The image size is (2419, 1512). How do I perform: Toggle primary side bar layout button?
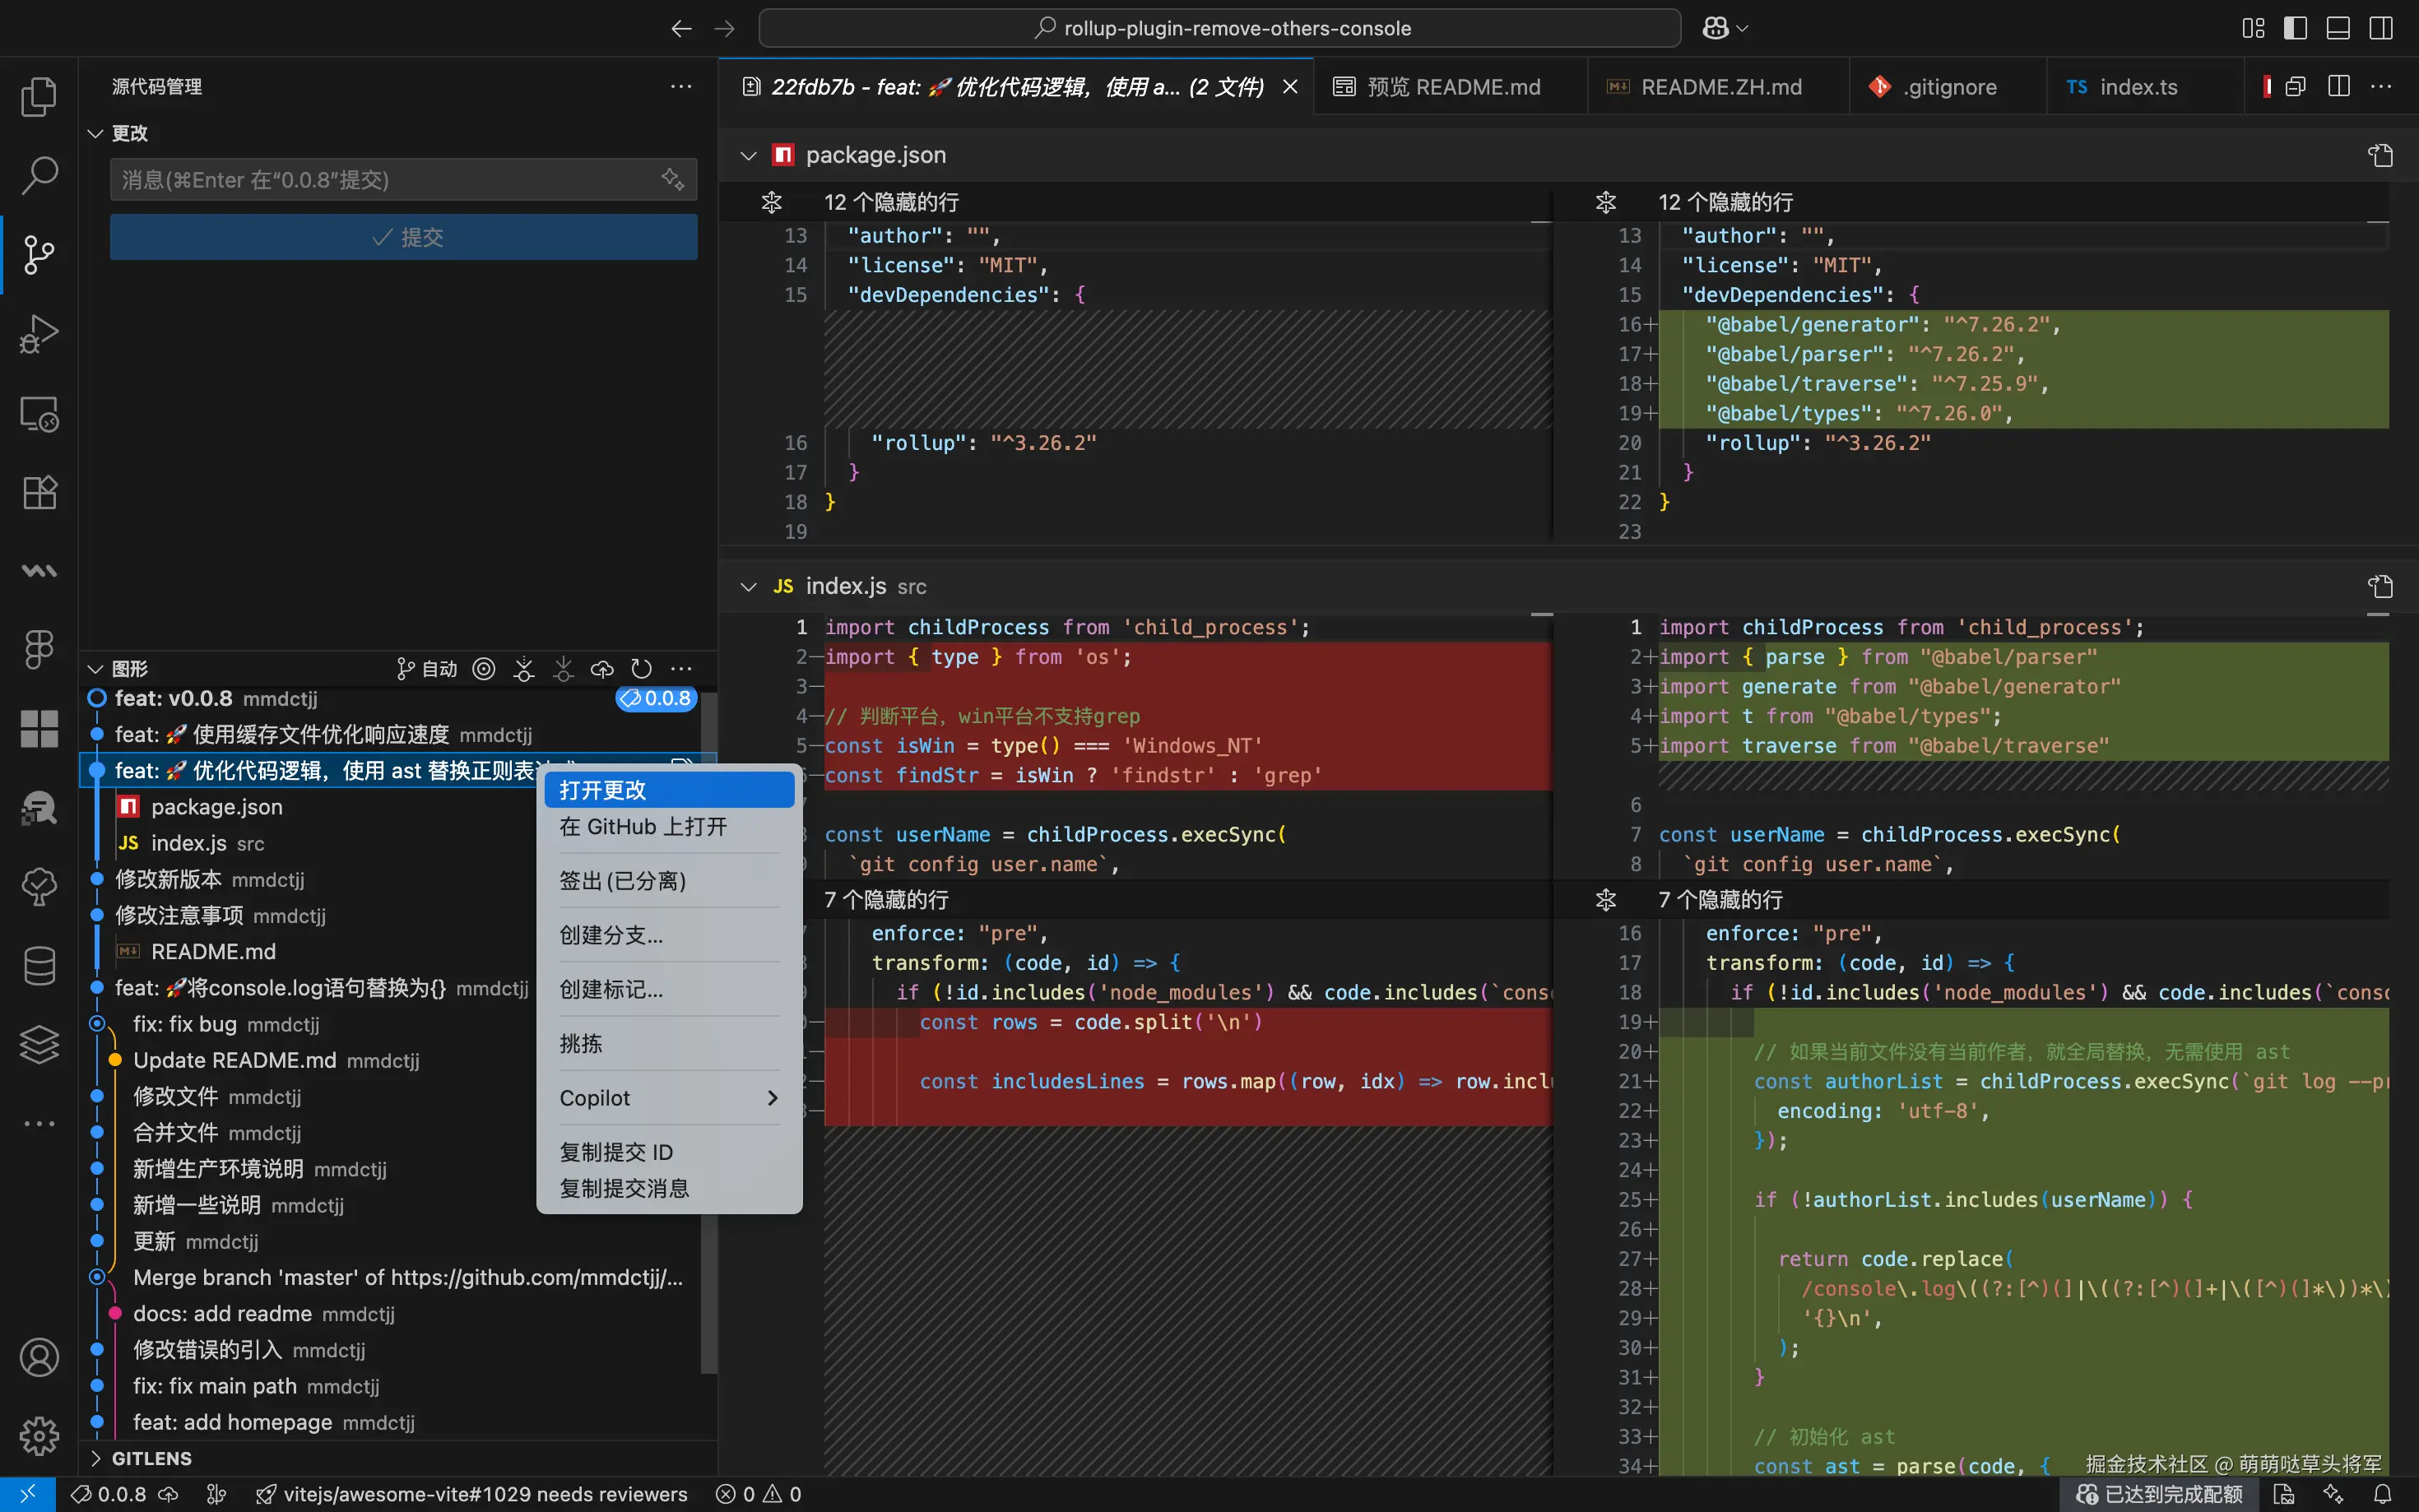2295,28
